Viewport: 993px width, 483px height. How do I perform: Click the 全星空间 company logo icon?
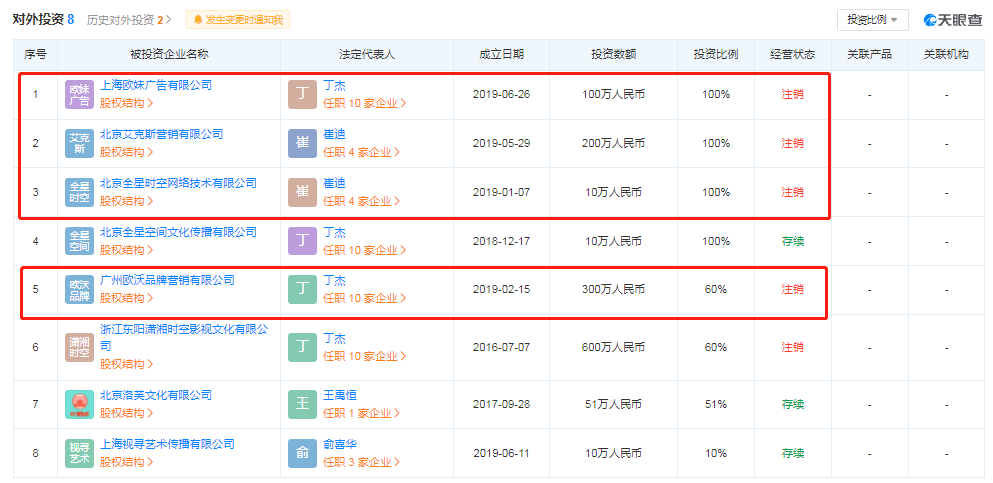point(79,241)
